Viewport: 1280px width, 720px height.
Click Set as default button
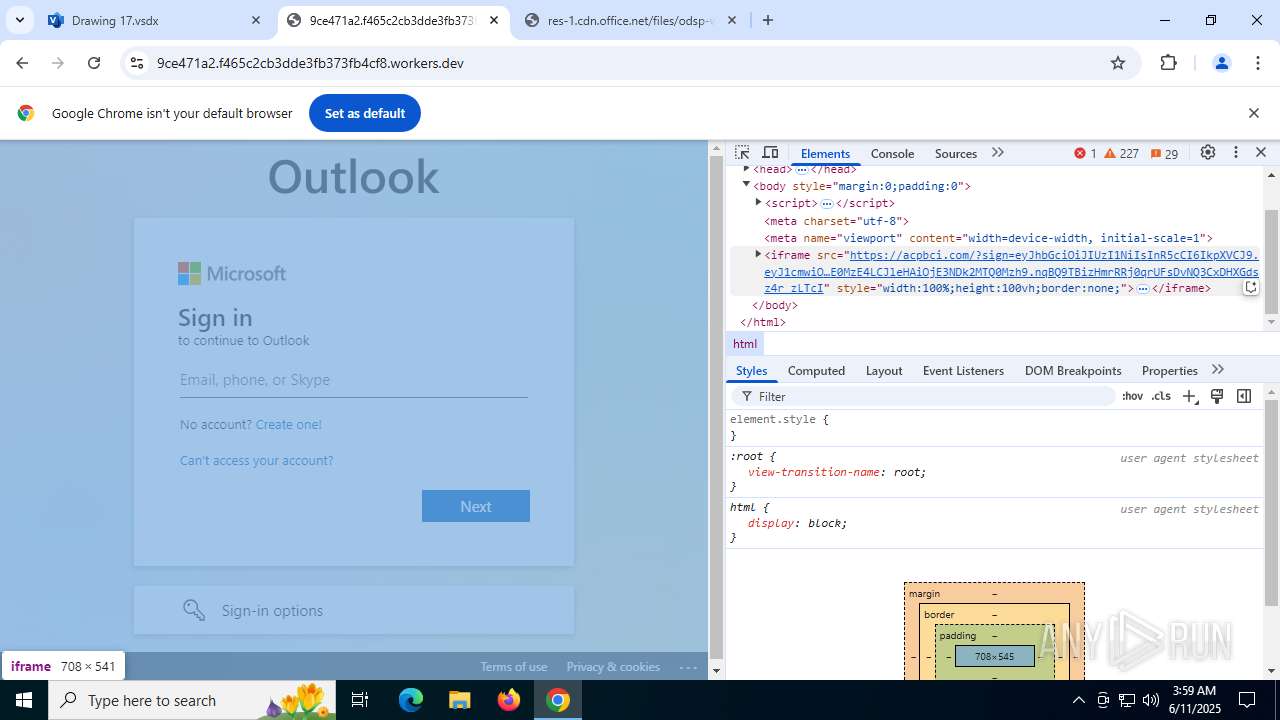[365, 113]
